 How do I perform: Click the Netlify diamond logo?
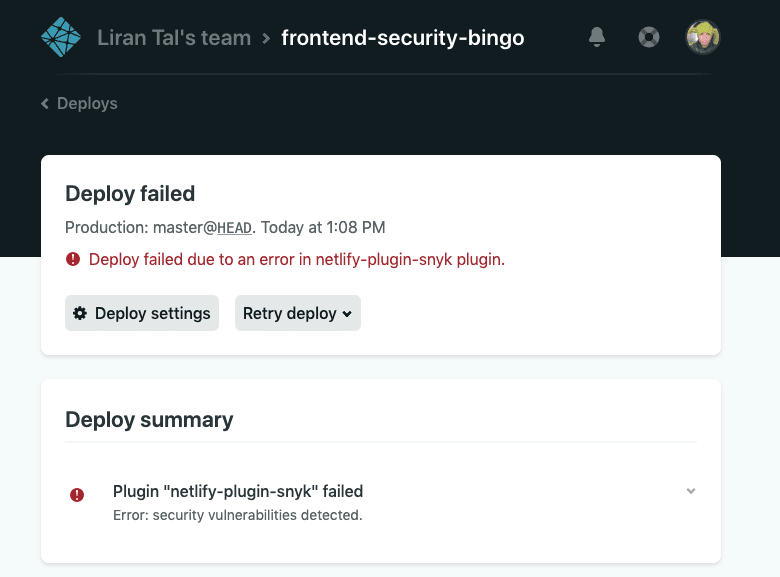click(x=61, y=37)
